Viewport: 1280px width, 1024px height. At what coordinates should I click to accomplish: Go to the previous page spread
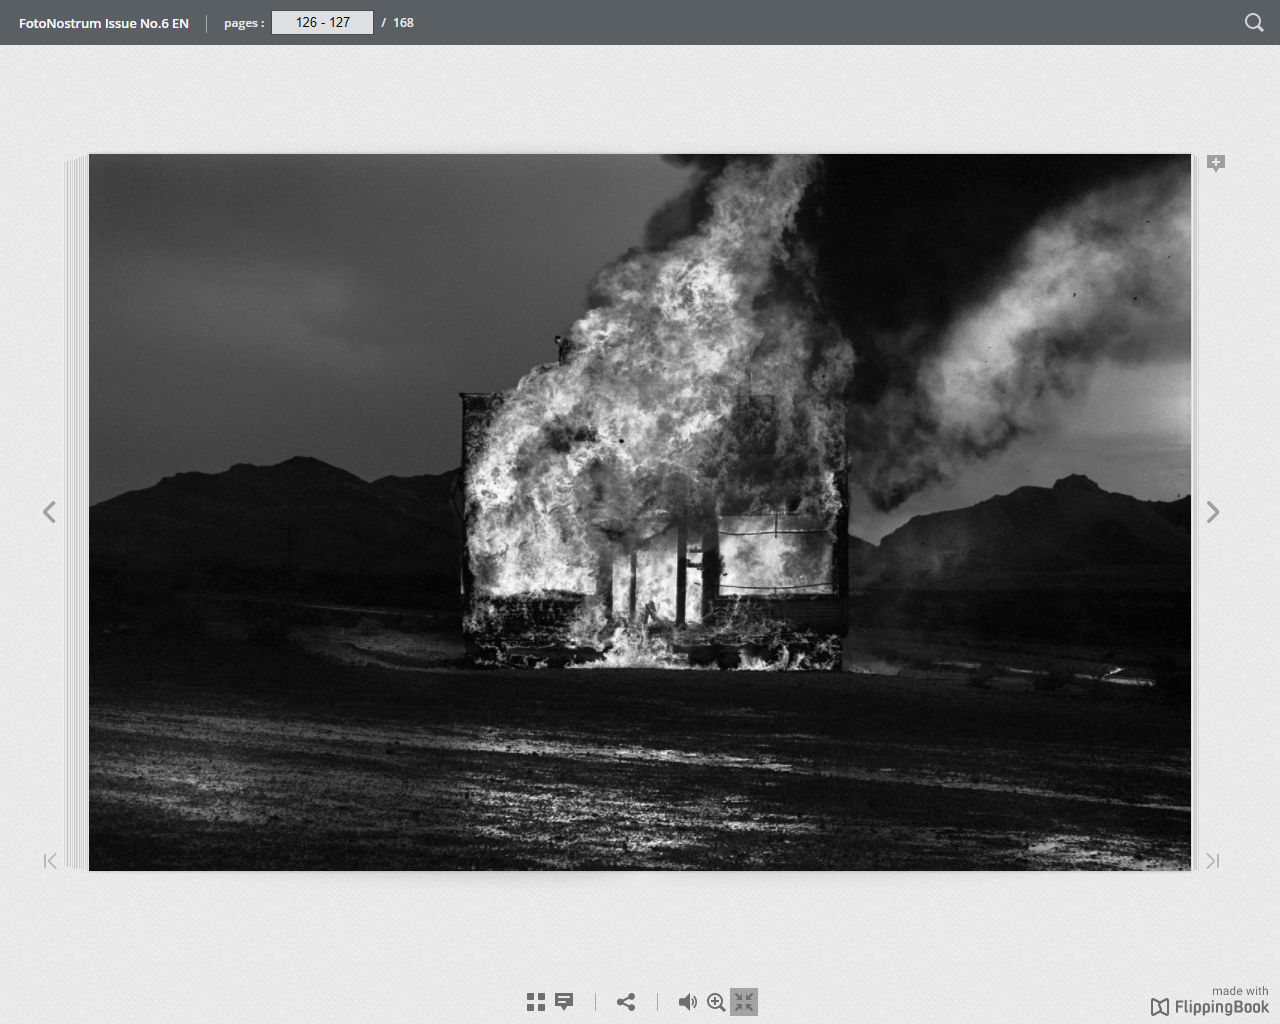click(49, 512)
